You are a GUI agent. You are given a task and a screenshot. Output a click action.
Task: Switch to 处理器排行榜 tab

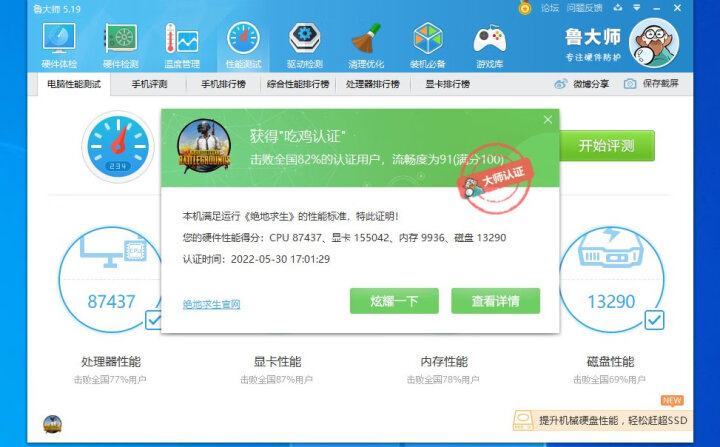pos(372,84)
